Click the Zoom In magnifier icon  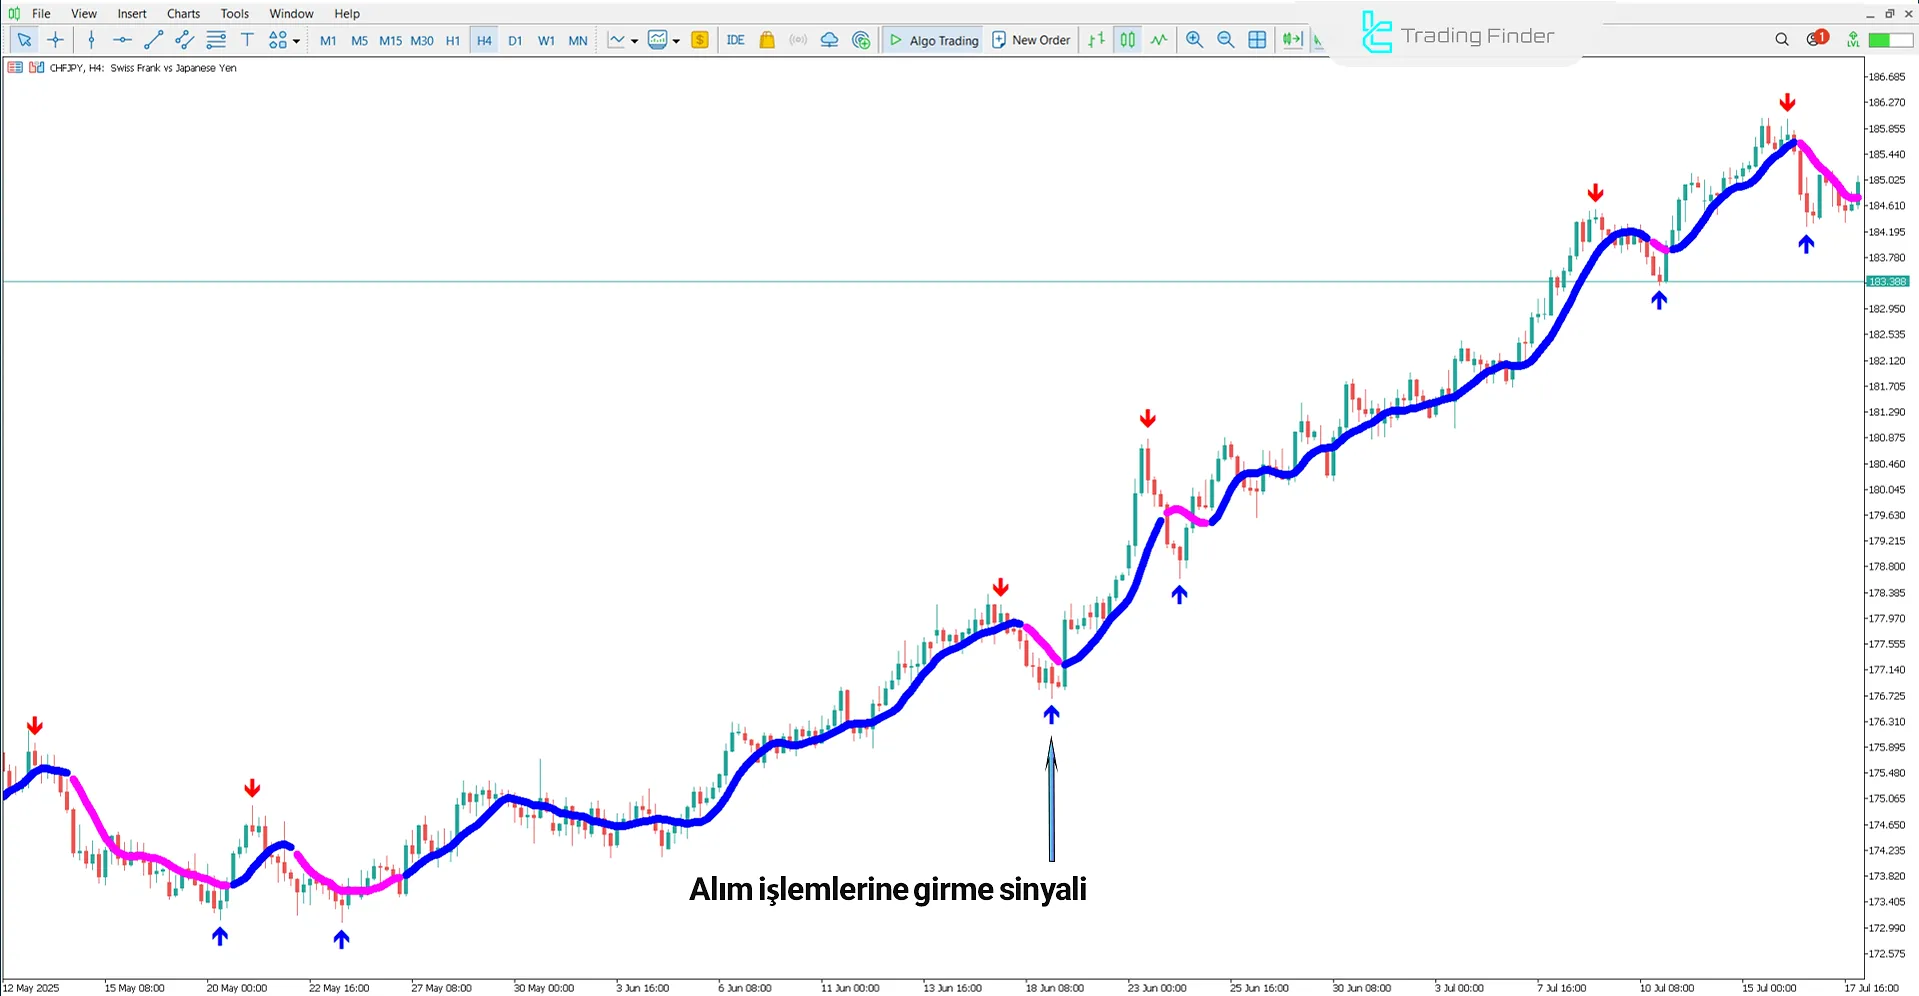tap(1194, 40)
